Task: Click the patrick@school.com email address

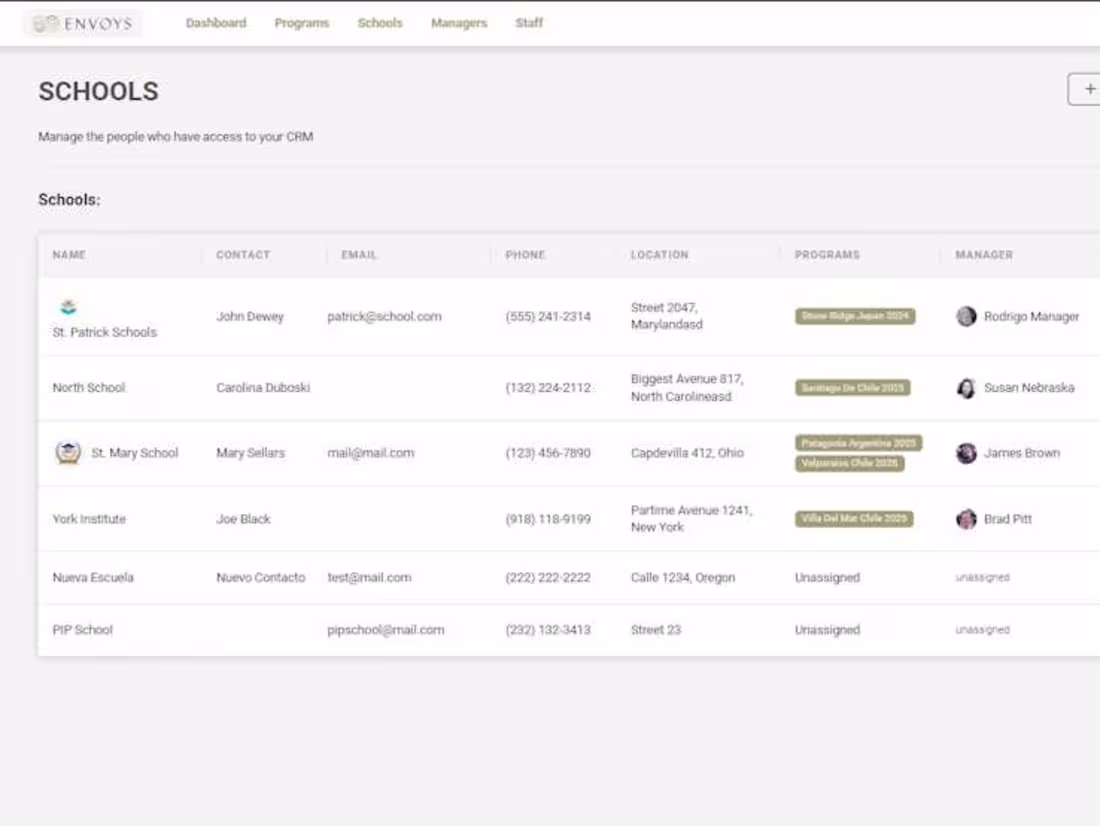Action: coord(385,316)
